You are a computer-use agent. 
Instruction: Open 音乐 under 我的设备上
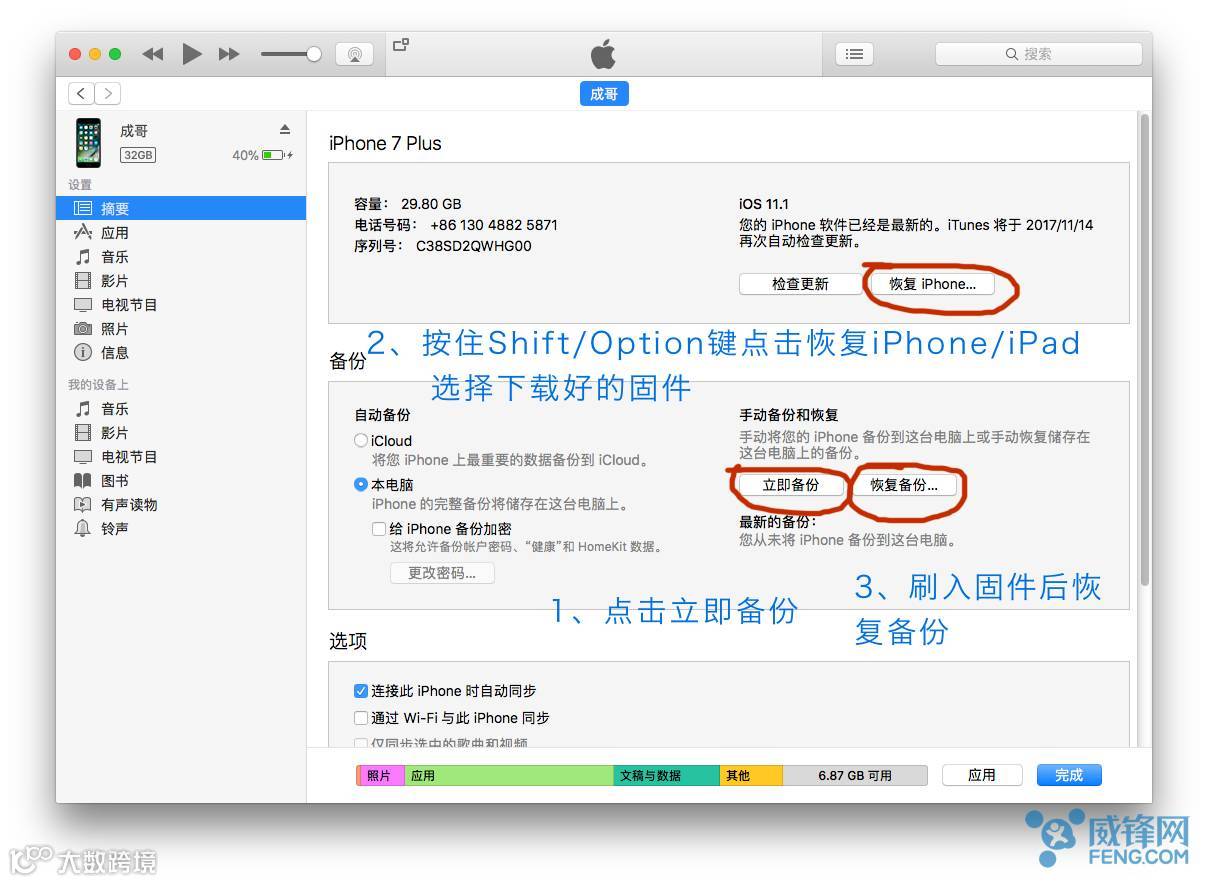[181, 408]
